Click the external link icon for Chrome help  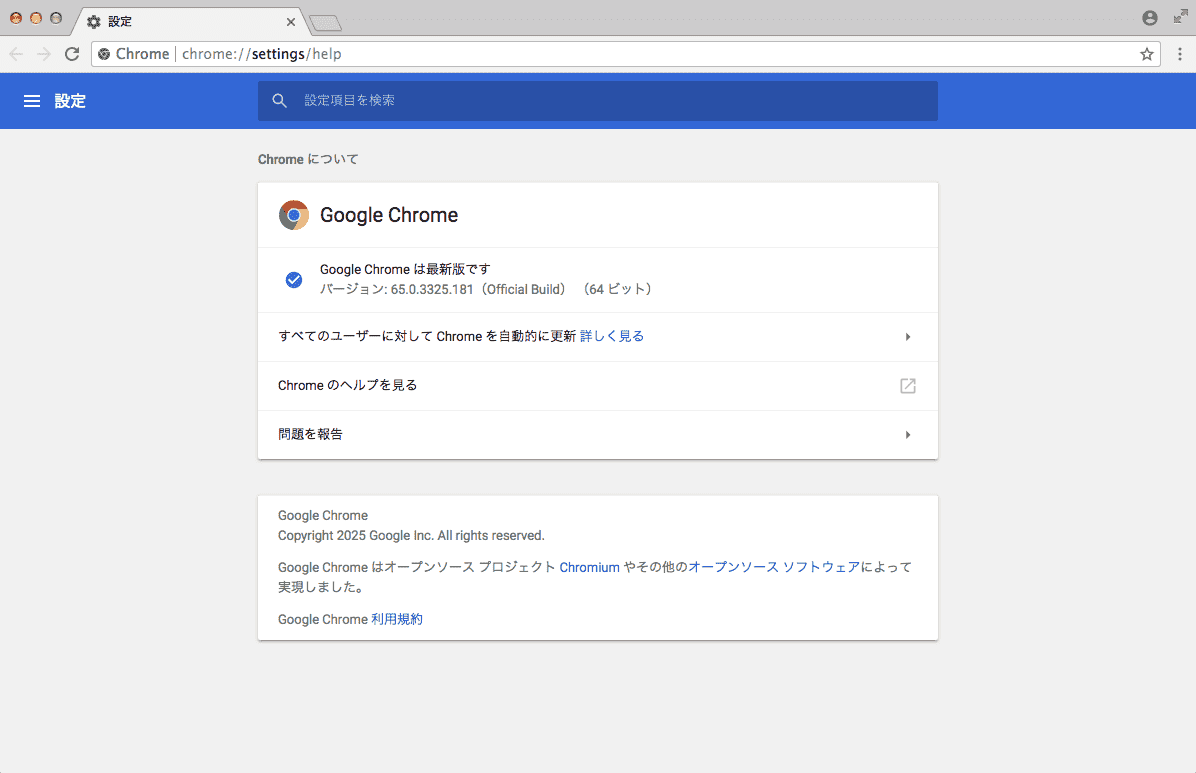point(908,386)
